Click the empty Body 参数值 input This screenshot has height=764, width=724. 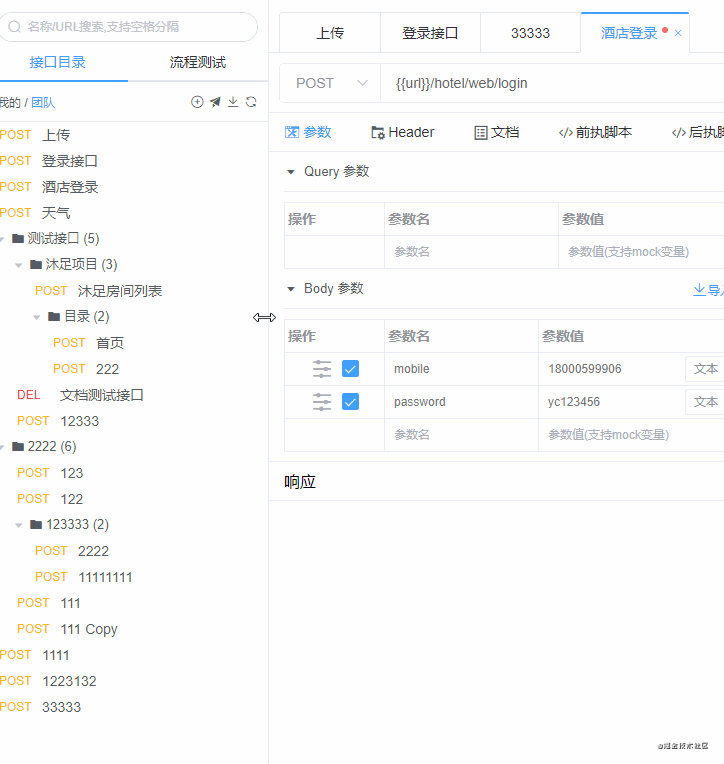pyautogui.click(x=631, y=435)
